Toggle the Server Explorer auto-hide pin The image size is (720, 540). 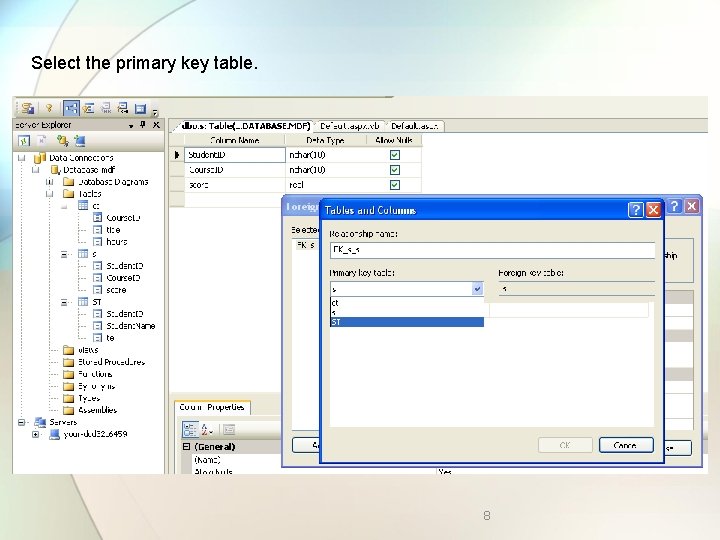pos(143,125)
